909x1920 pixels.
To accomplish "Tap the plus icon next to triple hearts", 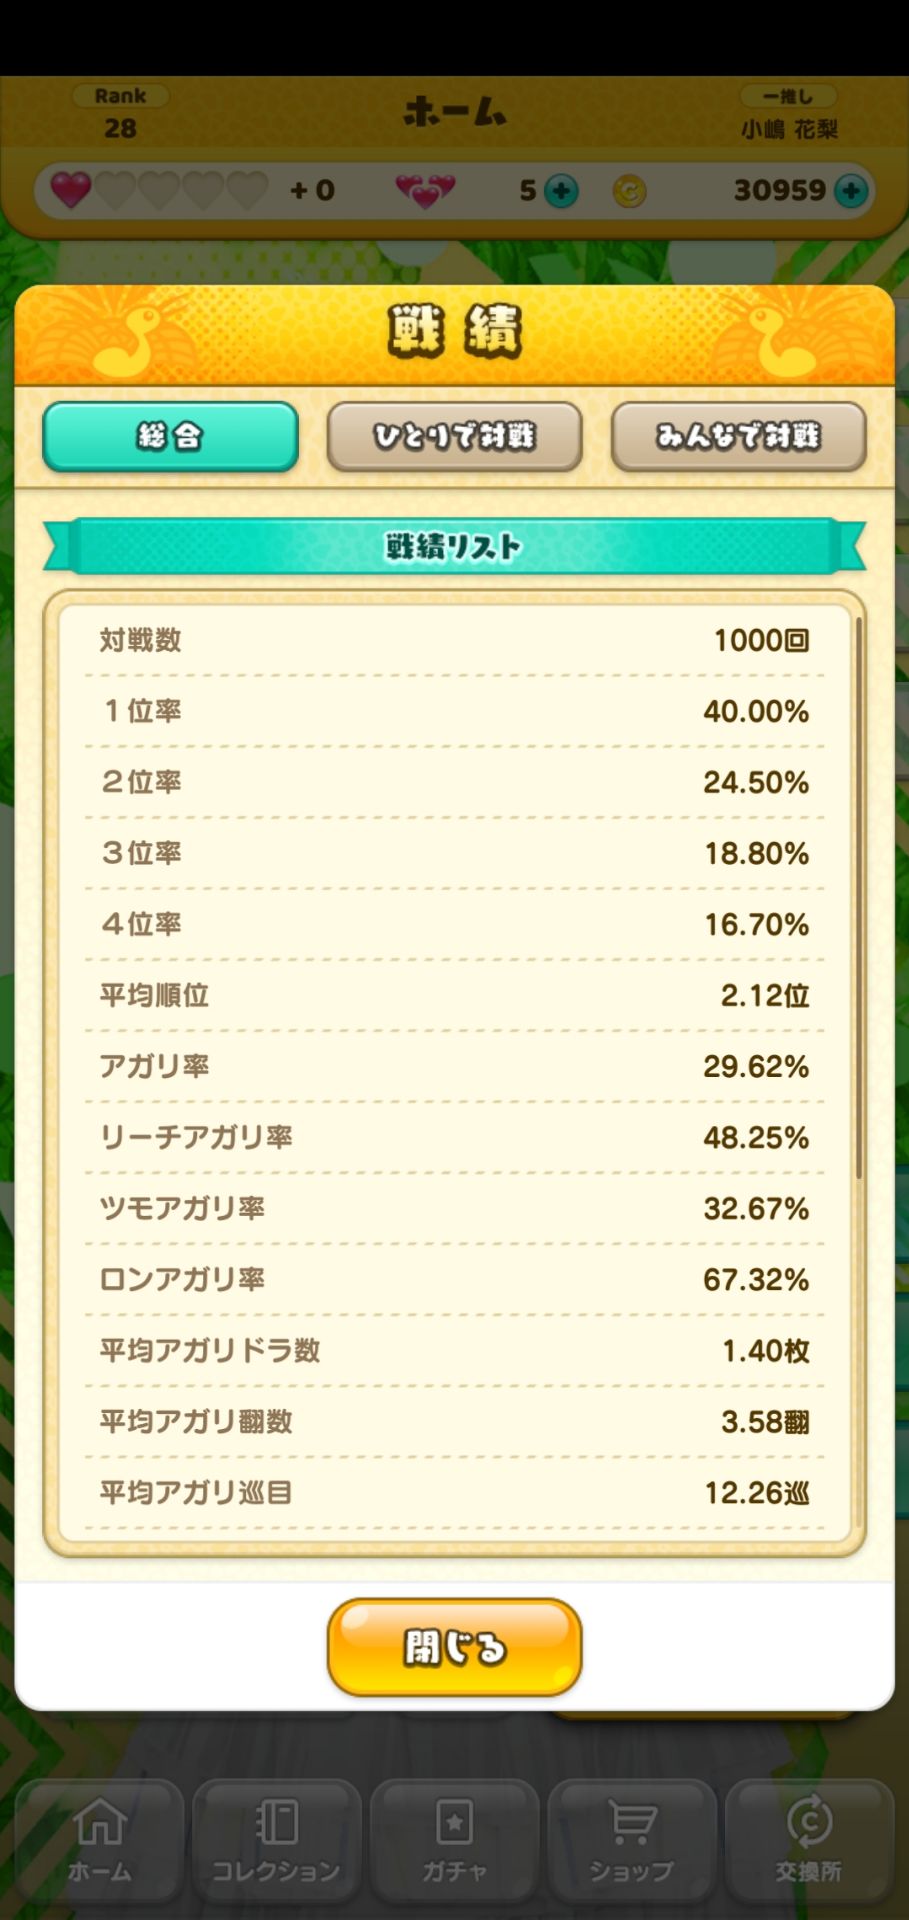I will pyautogui.click(x=561, y=191).
